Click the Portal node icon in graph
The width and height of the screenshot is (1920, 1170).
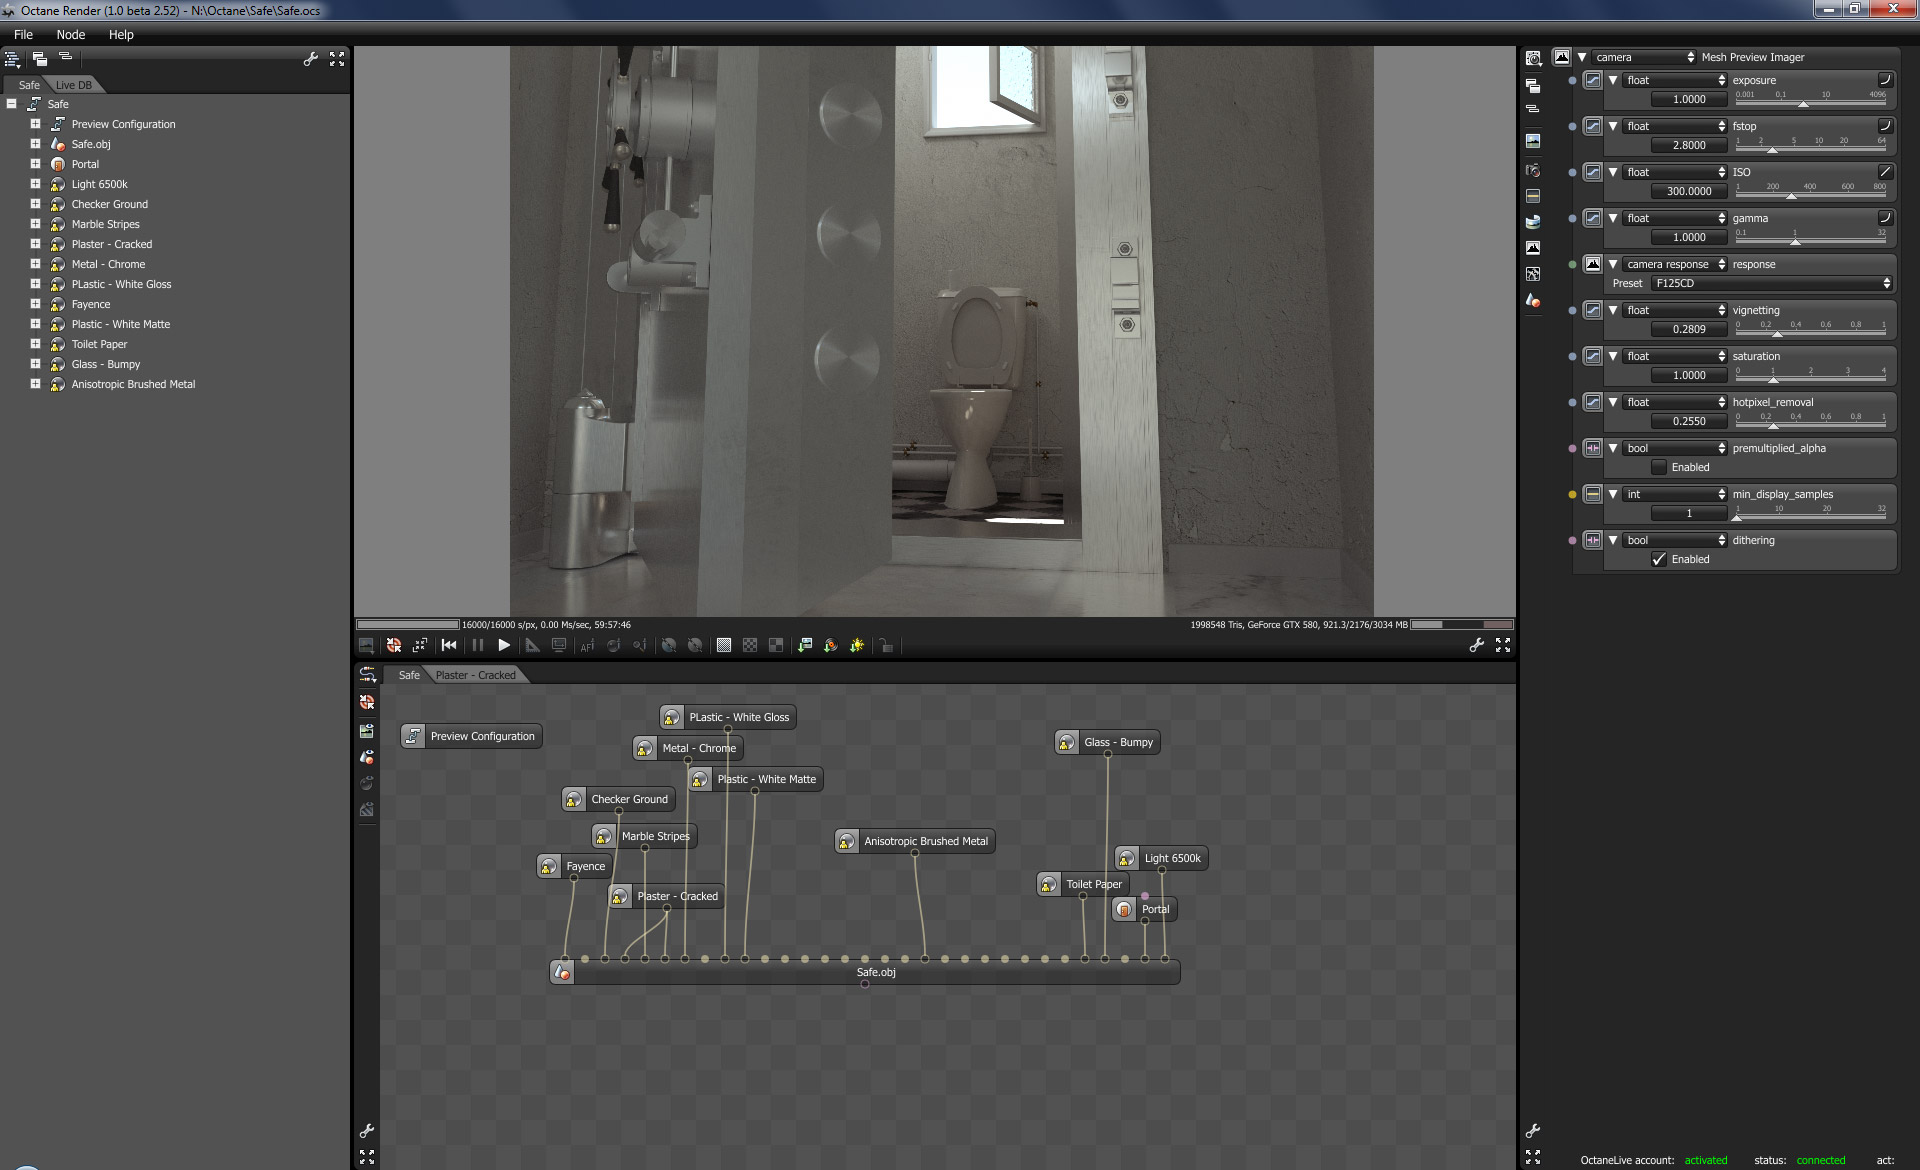pos(1124,909)
